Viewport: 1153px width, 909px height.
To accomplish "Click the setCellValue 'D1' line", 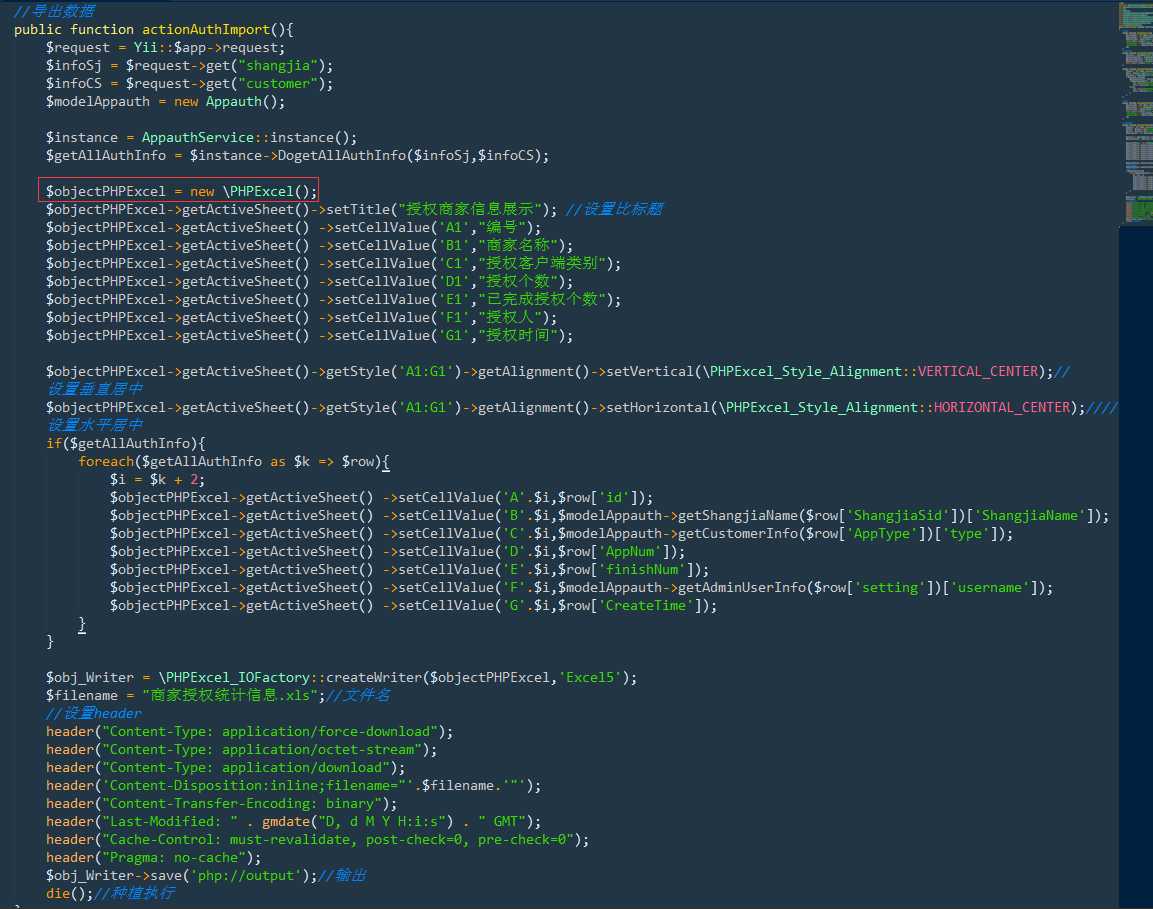I will point(309,282).
